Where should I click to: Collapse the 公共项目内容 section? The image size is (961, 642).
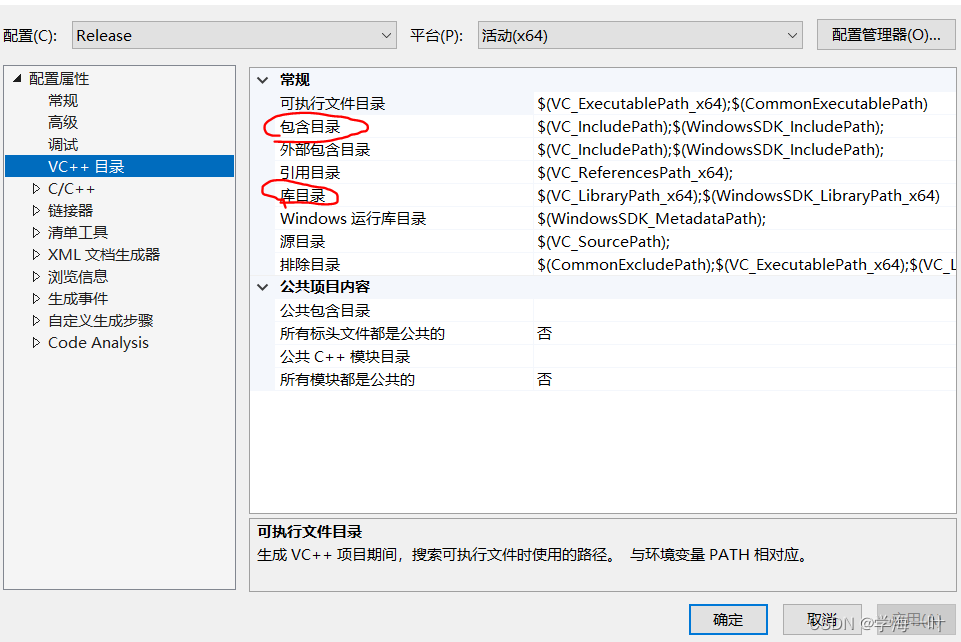262,287
